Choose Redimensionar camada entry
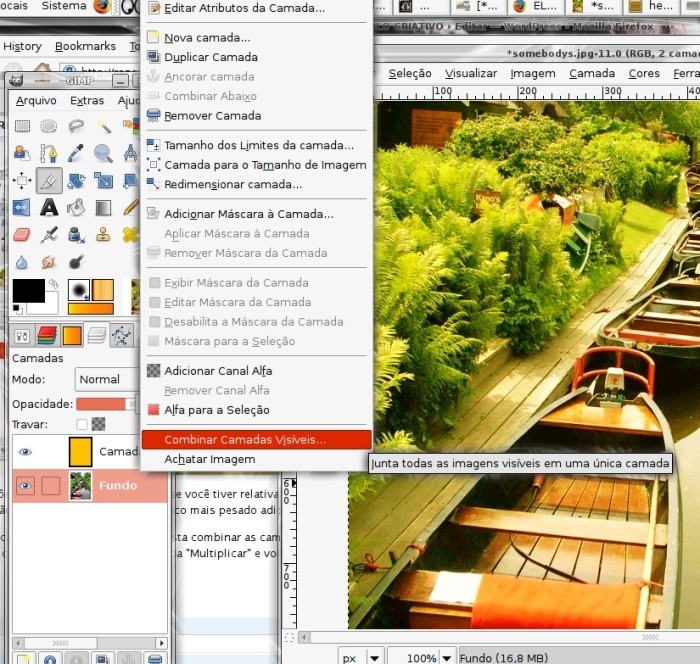Screen dimensions: 700x664 tap(257, 184)
